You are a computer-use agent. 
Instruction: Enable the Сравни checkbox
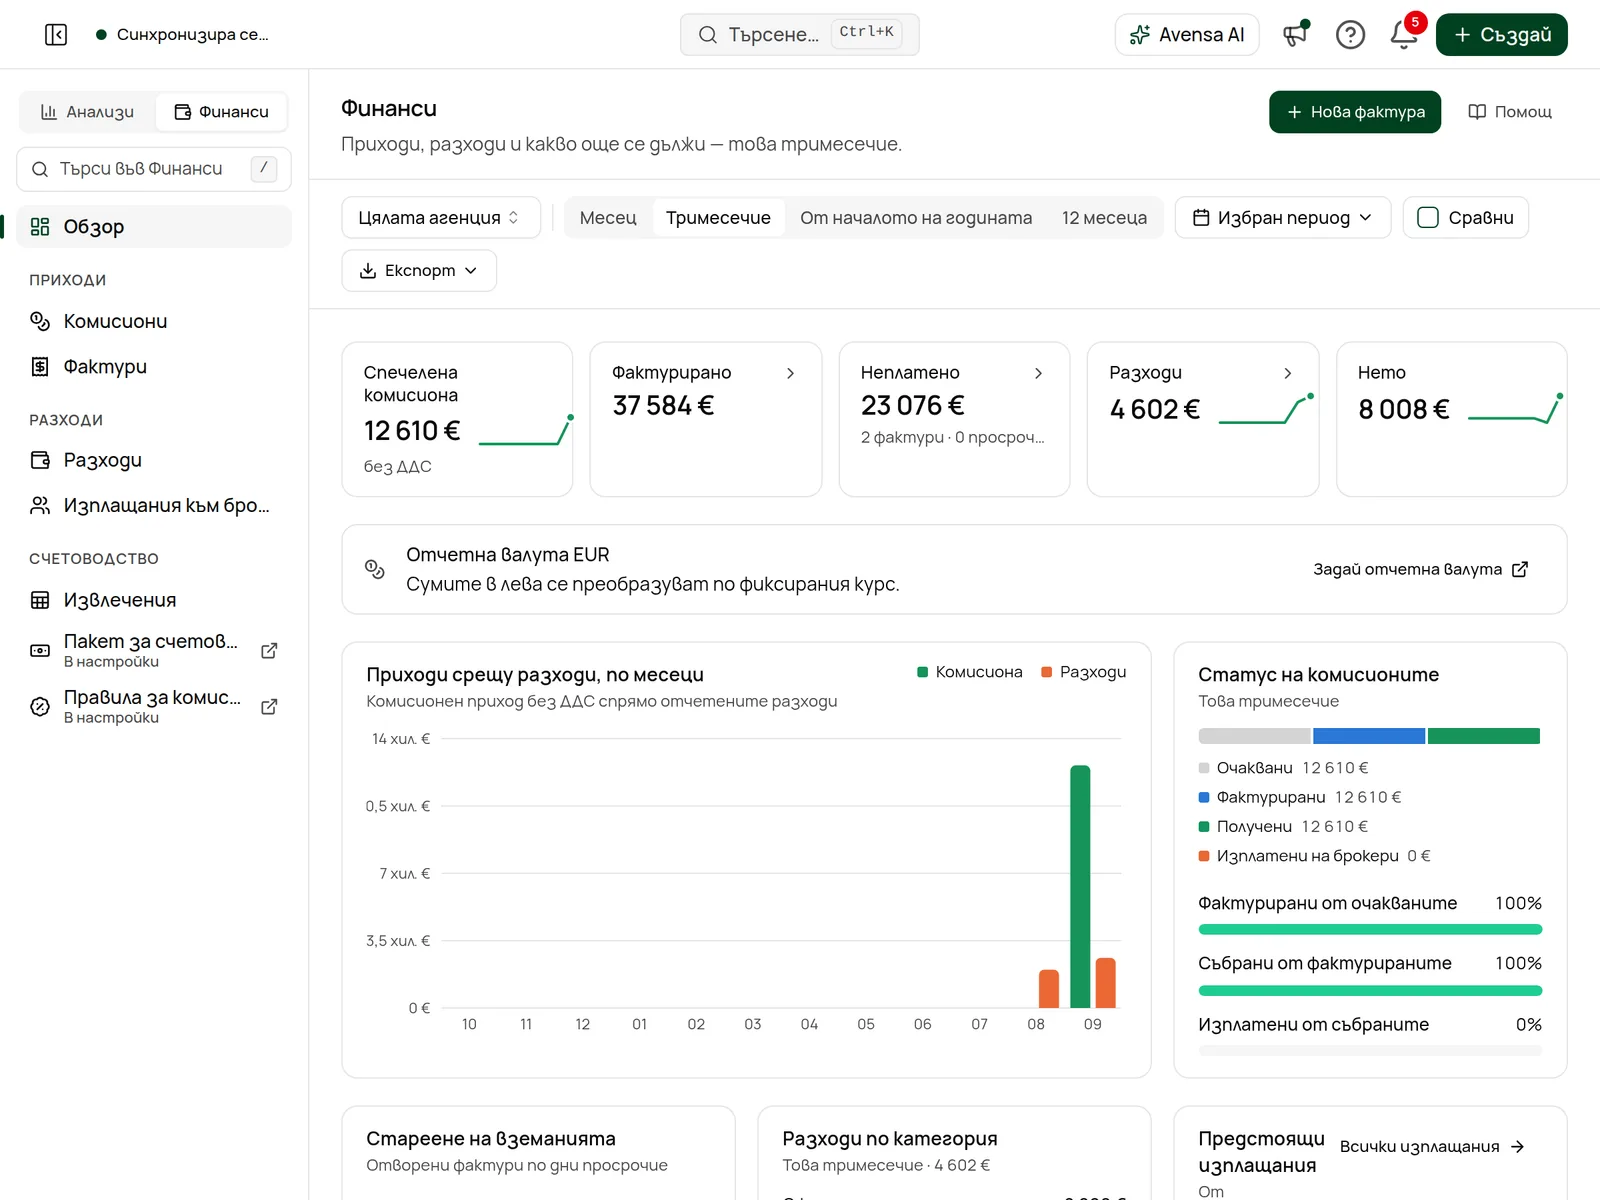1428,218
